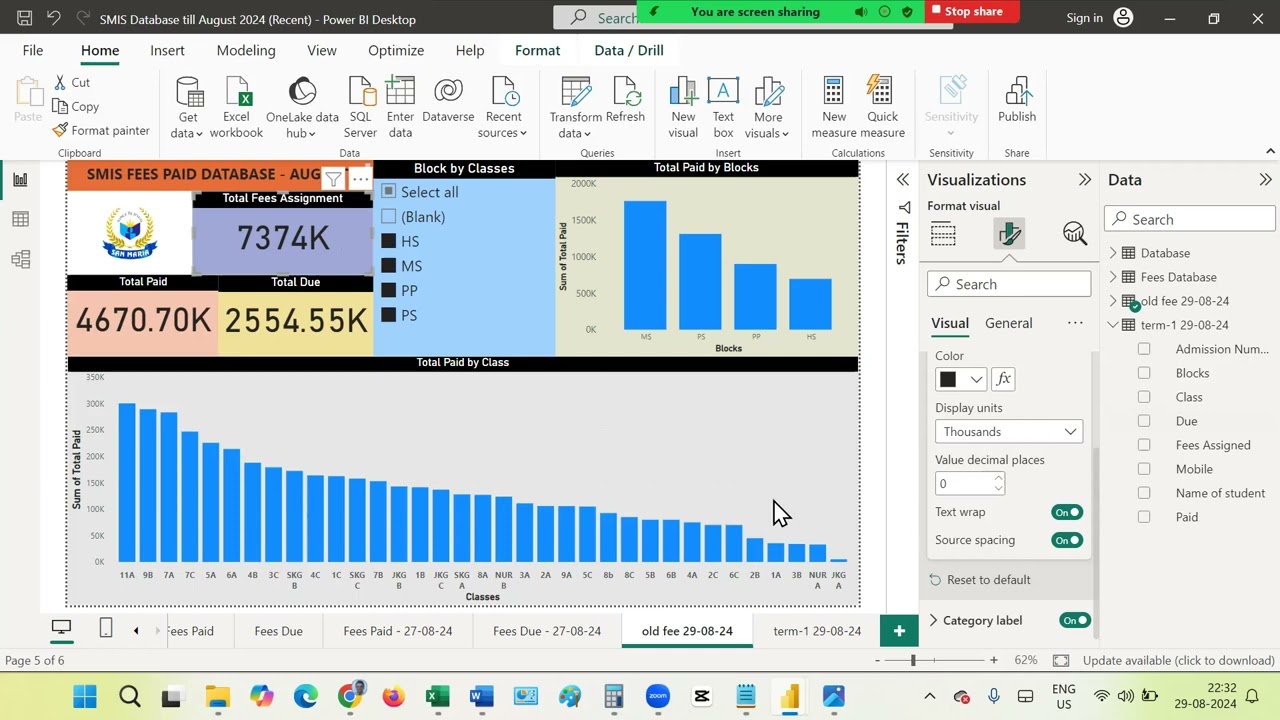Switch to Report view in left sidebar

tap(20, 180)
